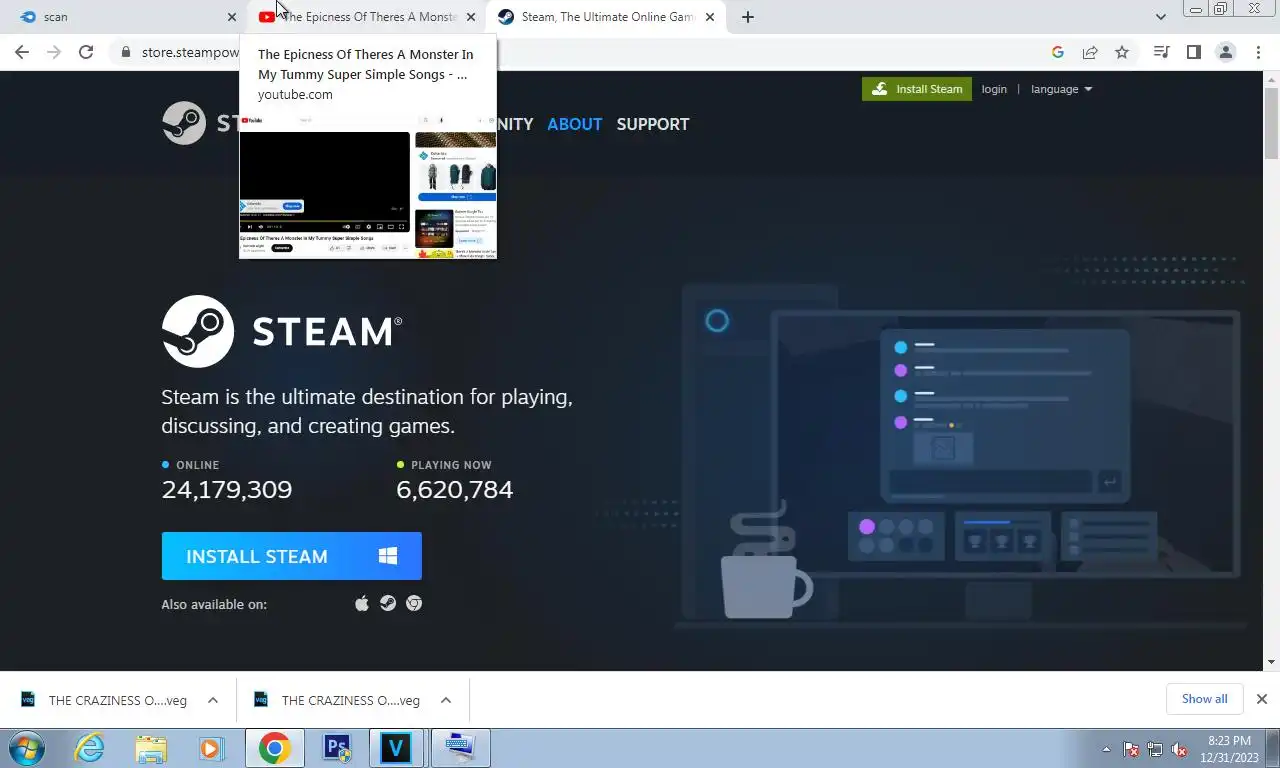Open the Chrome three-dot menu
Image resolution: width=1280 pixels, height=768 pixels.
(1258, 52)
